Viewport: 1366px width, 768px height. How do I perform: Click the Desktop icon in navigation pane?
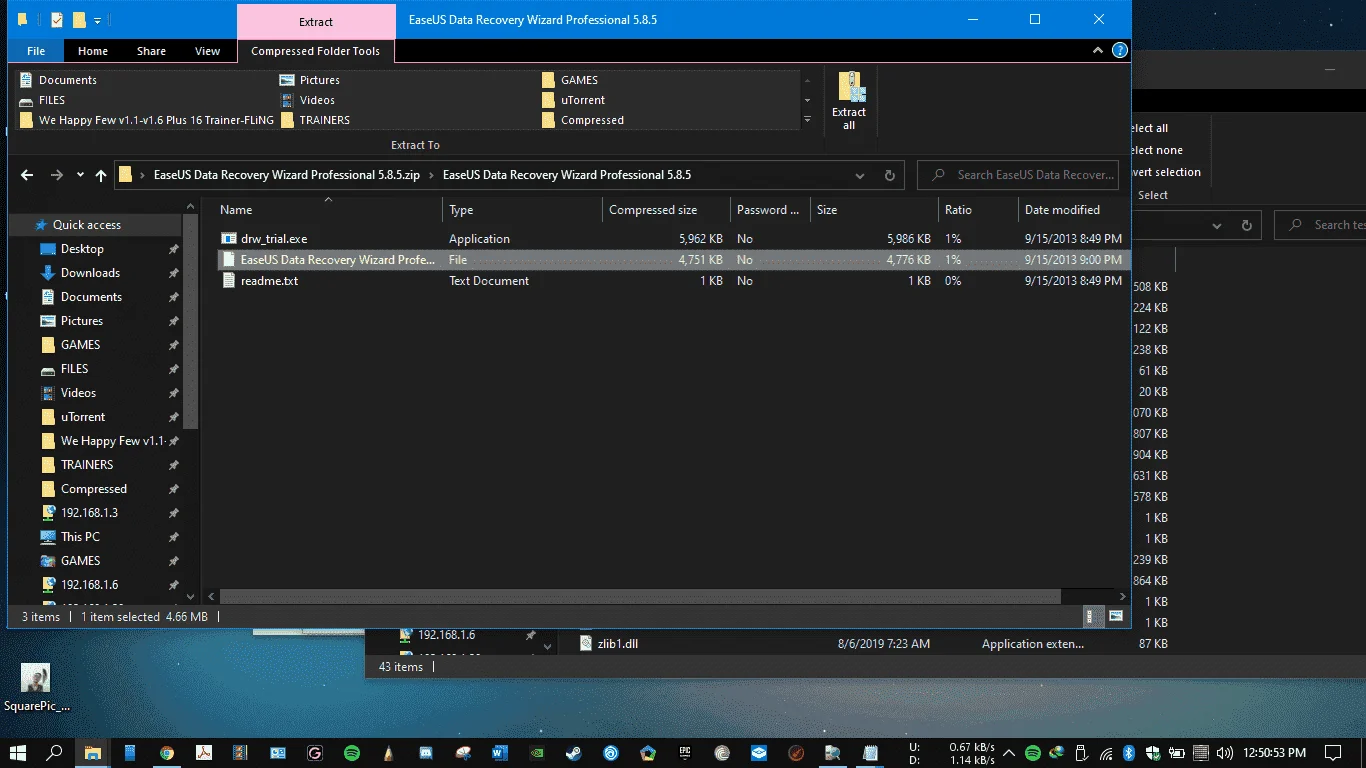point(47,249)
